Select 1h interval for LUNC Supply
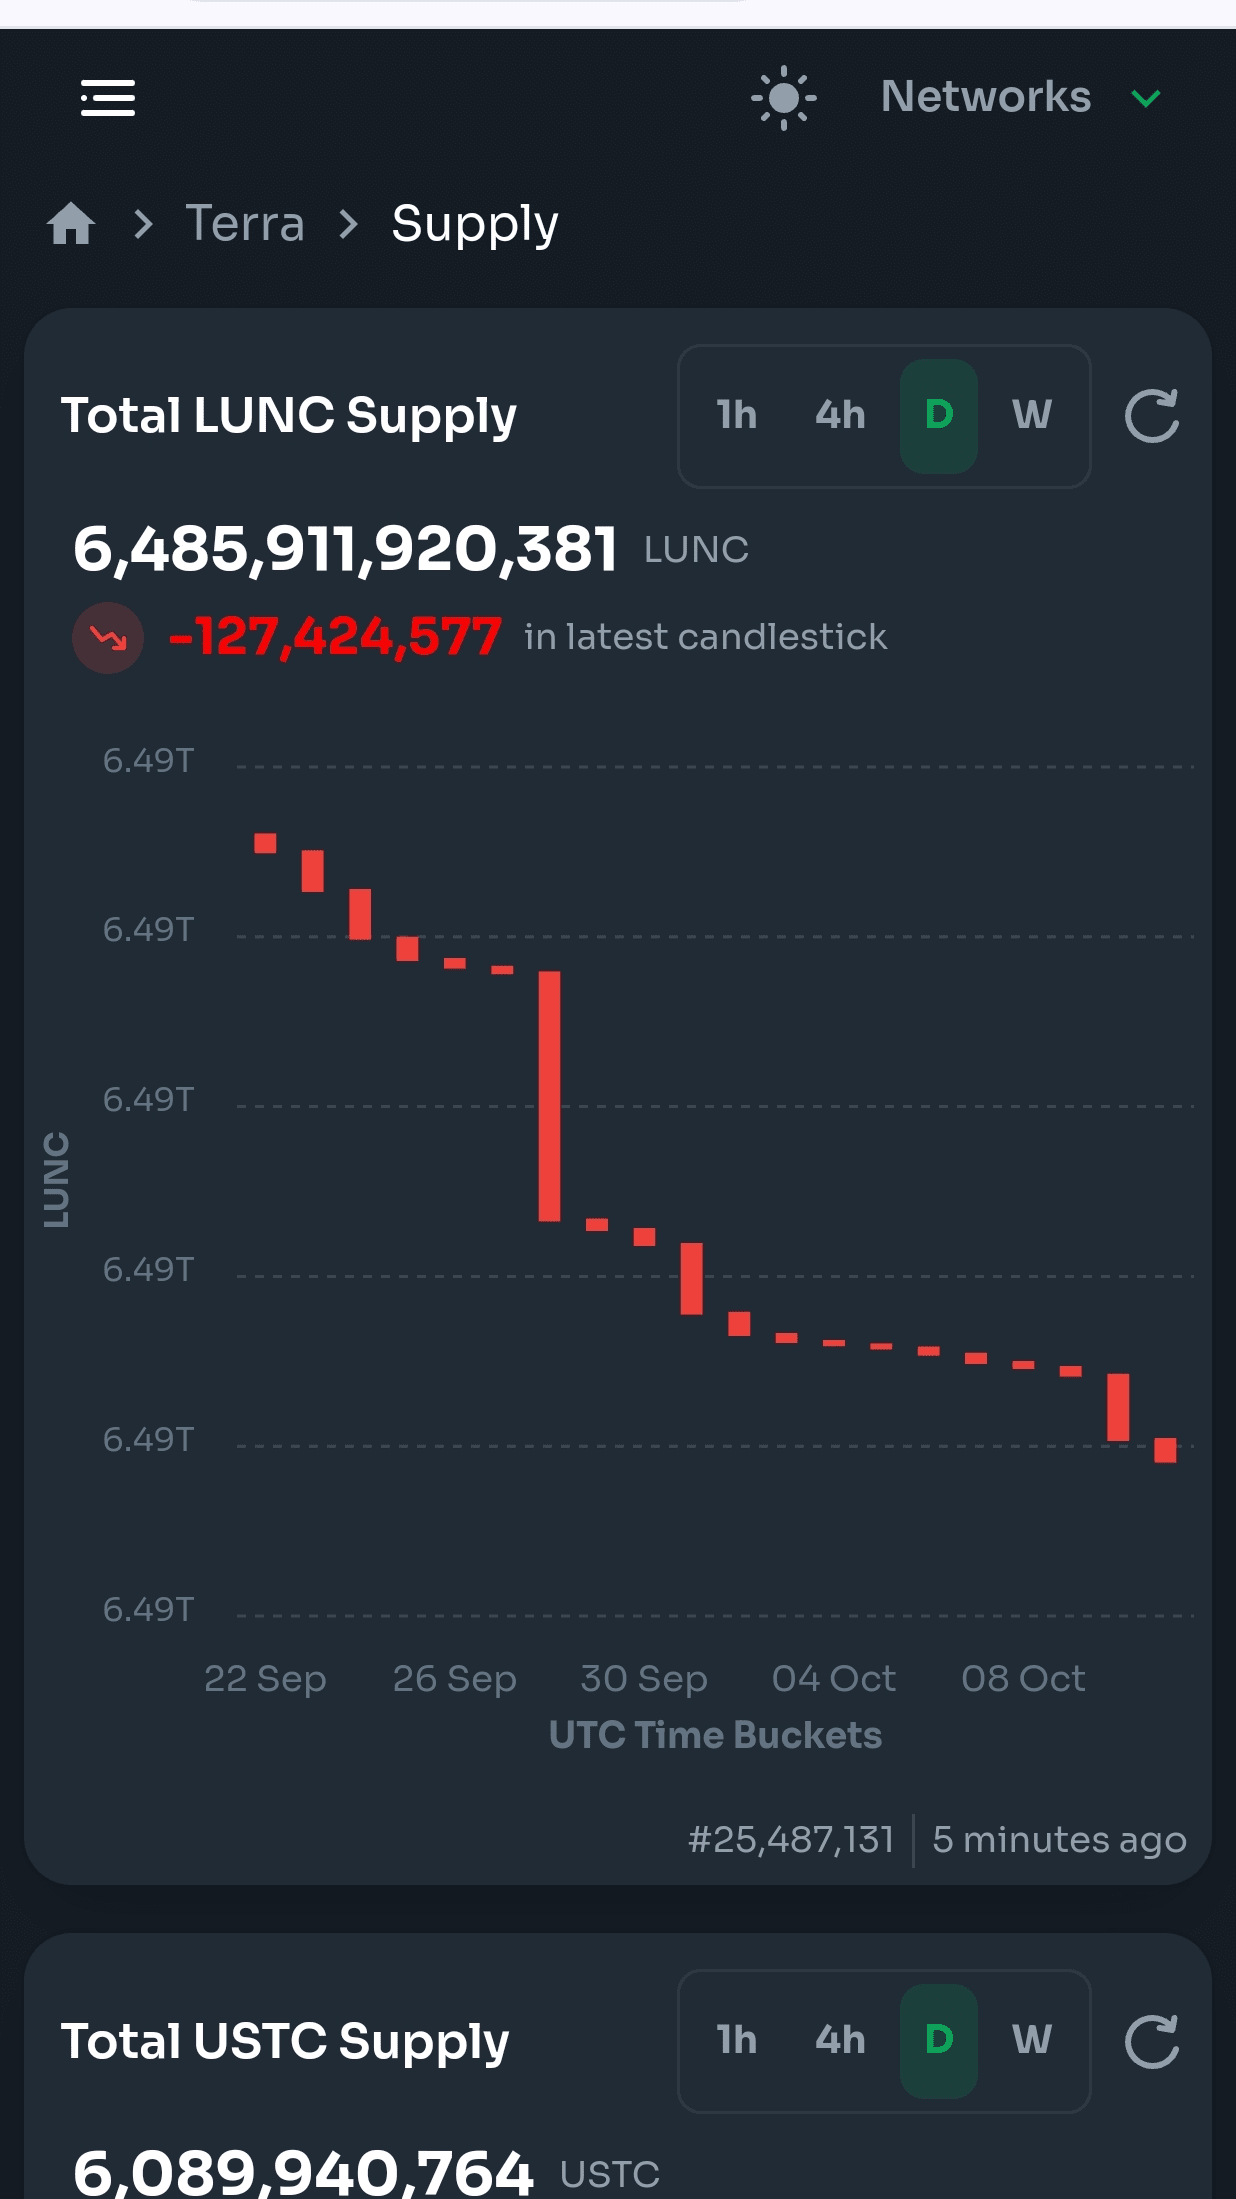Screen dimensions: 1236x2199 coord(737,415)
